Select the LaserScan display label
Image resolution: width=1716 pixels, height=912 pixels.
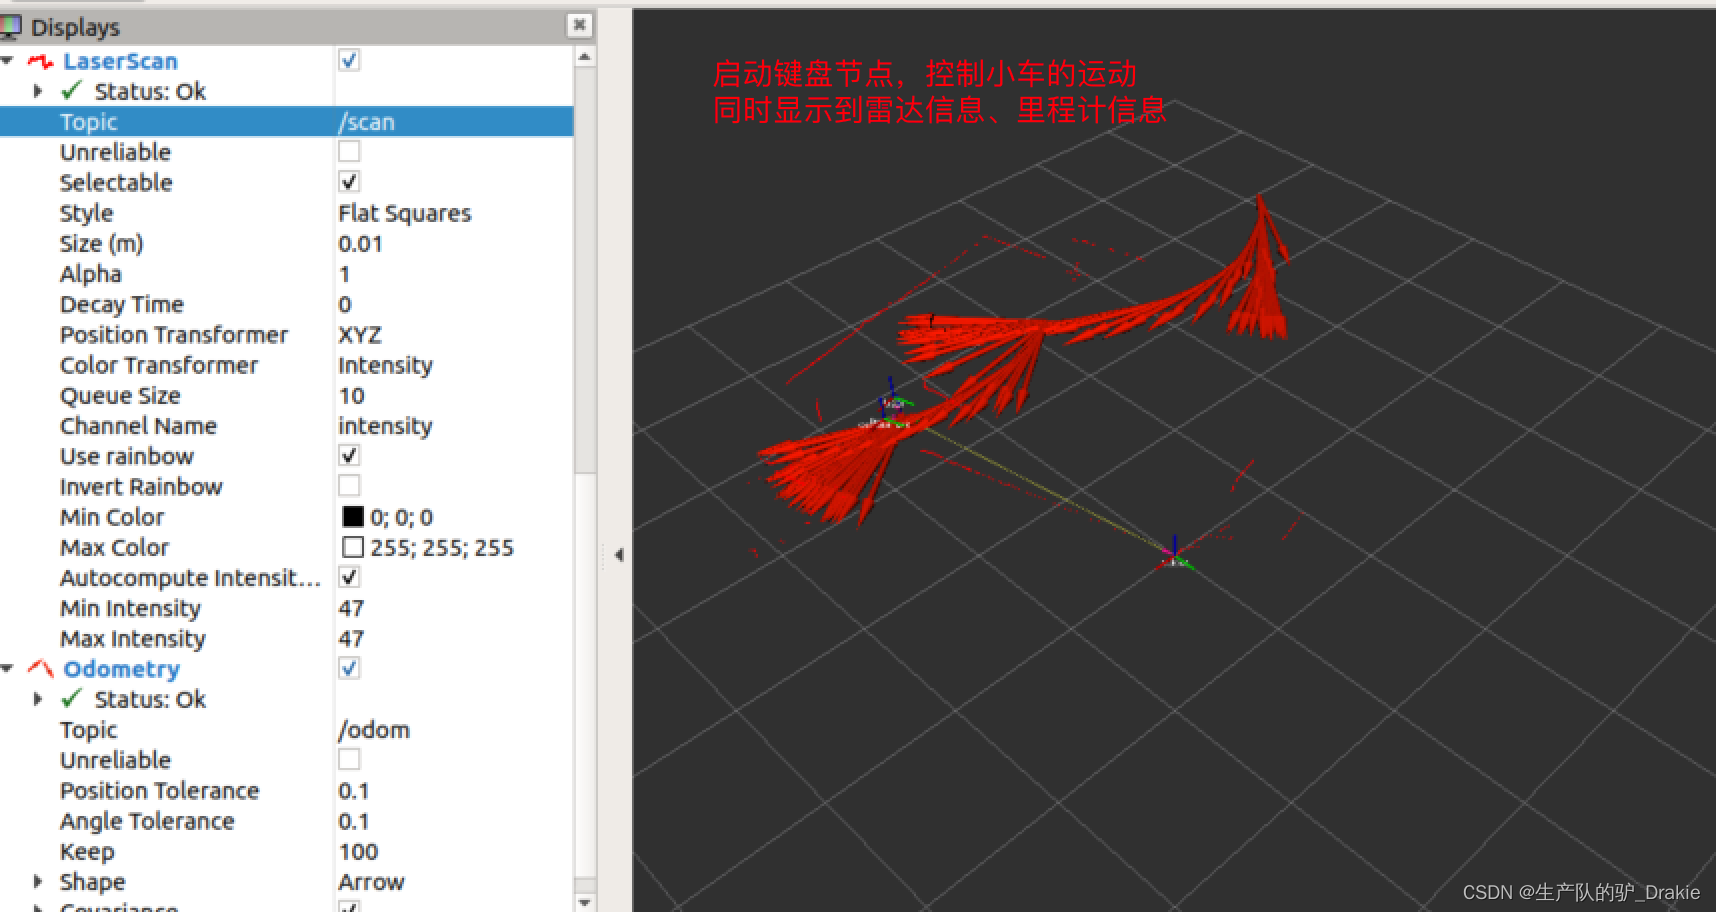pyautogui.click(x=120, y=62)
